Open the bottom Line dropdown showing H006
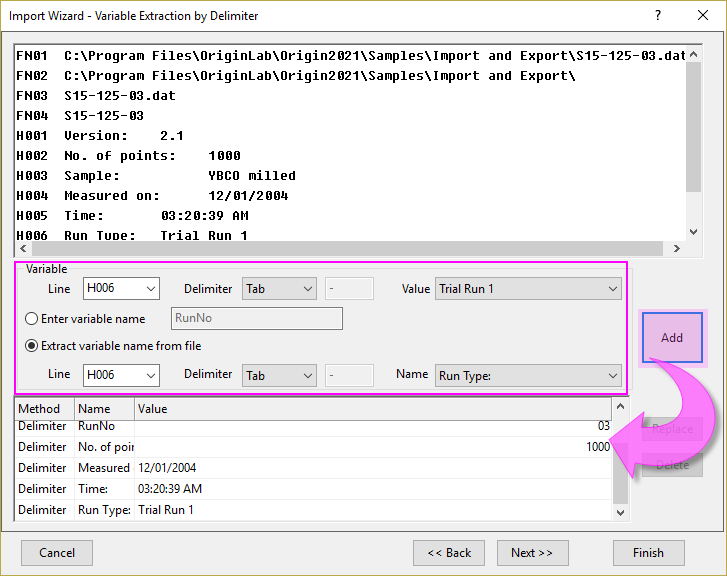This screenshot has height=576, width=727. pyautogui.click(x=120, y=375)
